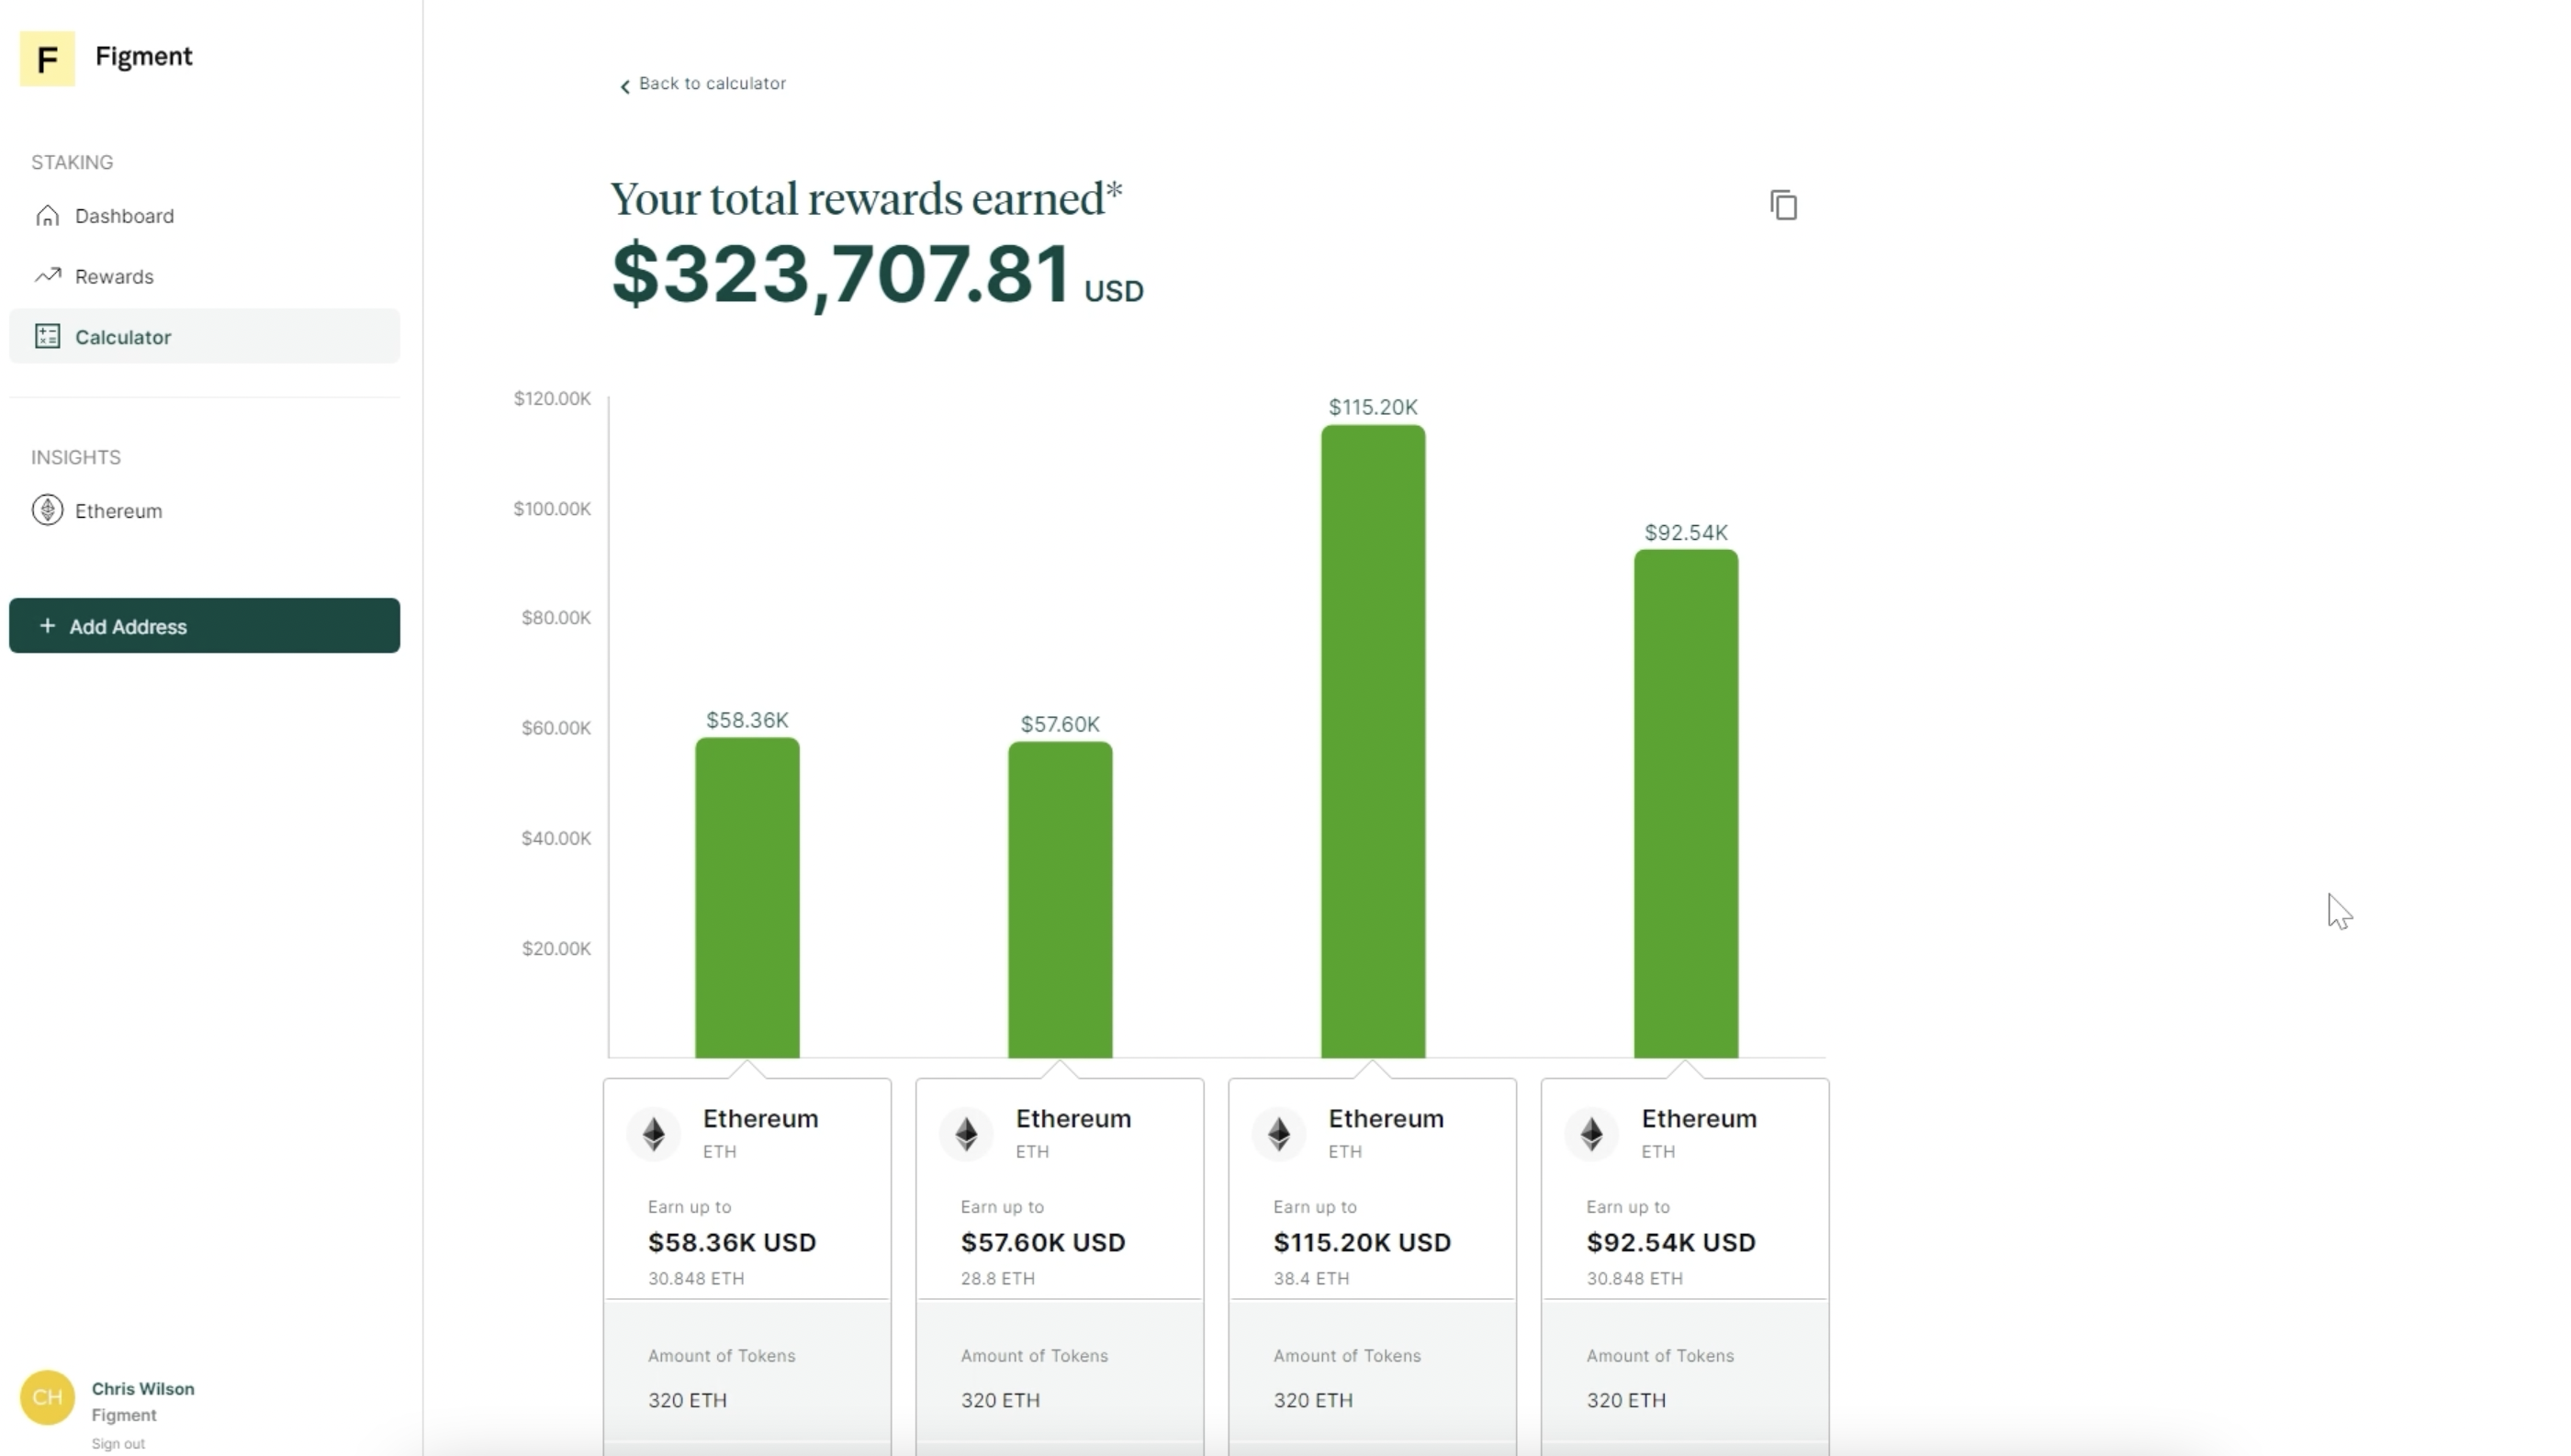Click '320 ETH' tokens on $115.20K card

click(x=1313, y=1400)
